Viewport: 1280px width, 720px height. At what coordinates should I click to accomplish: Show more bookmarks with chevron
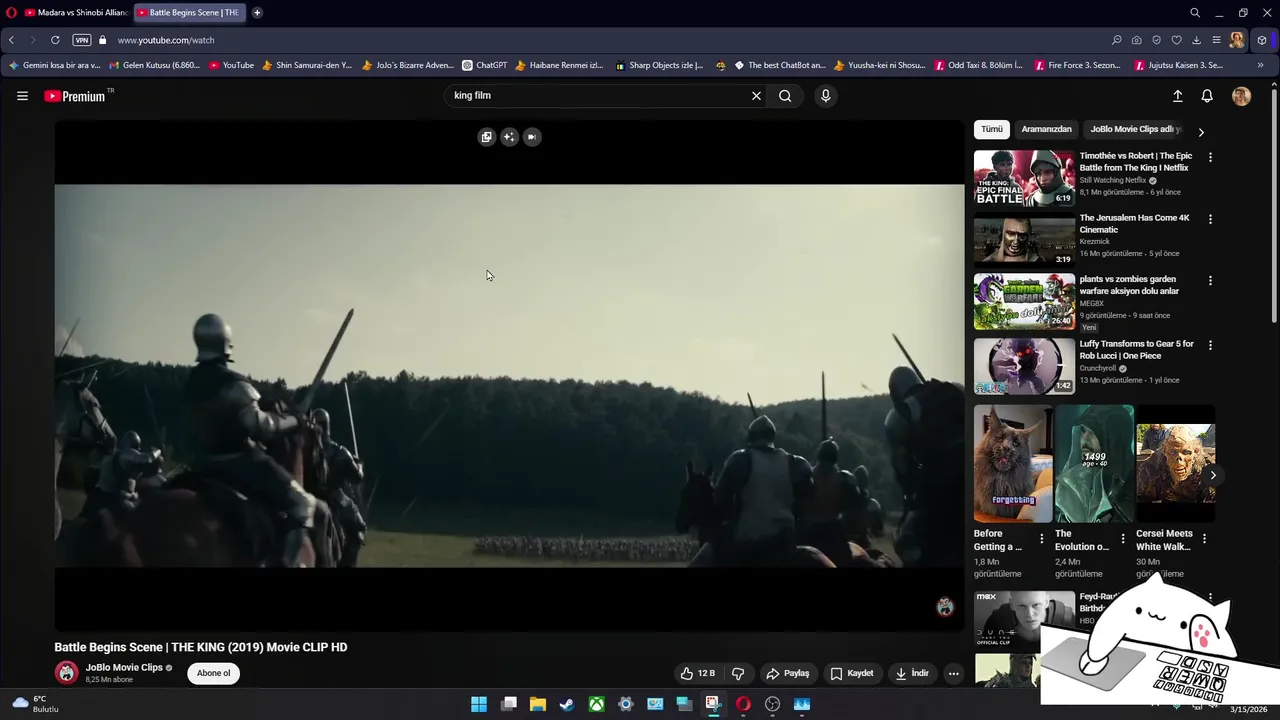click(1260, 65)
